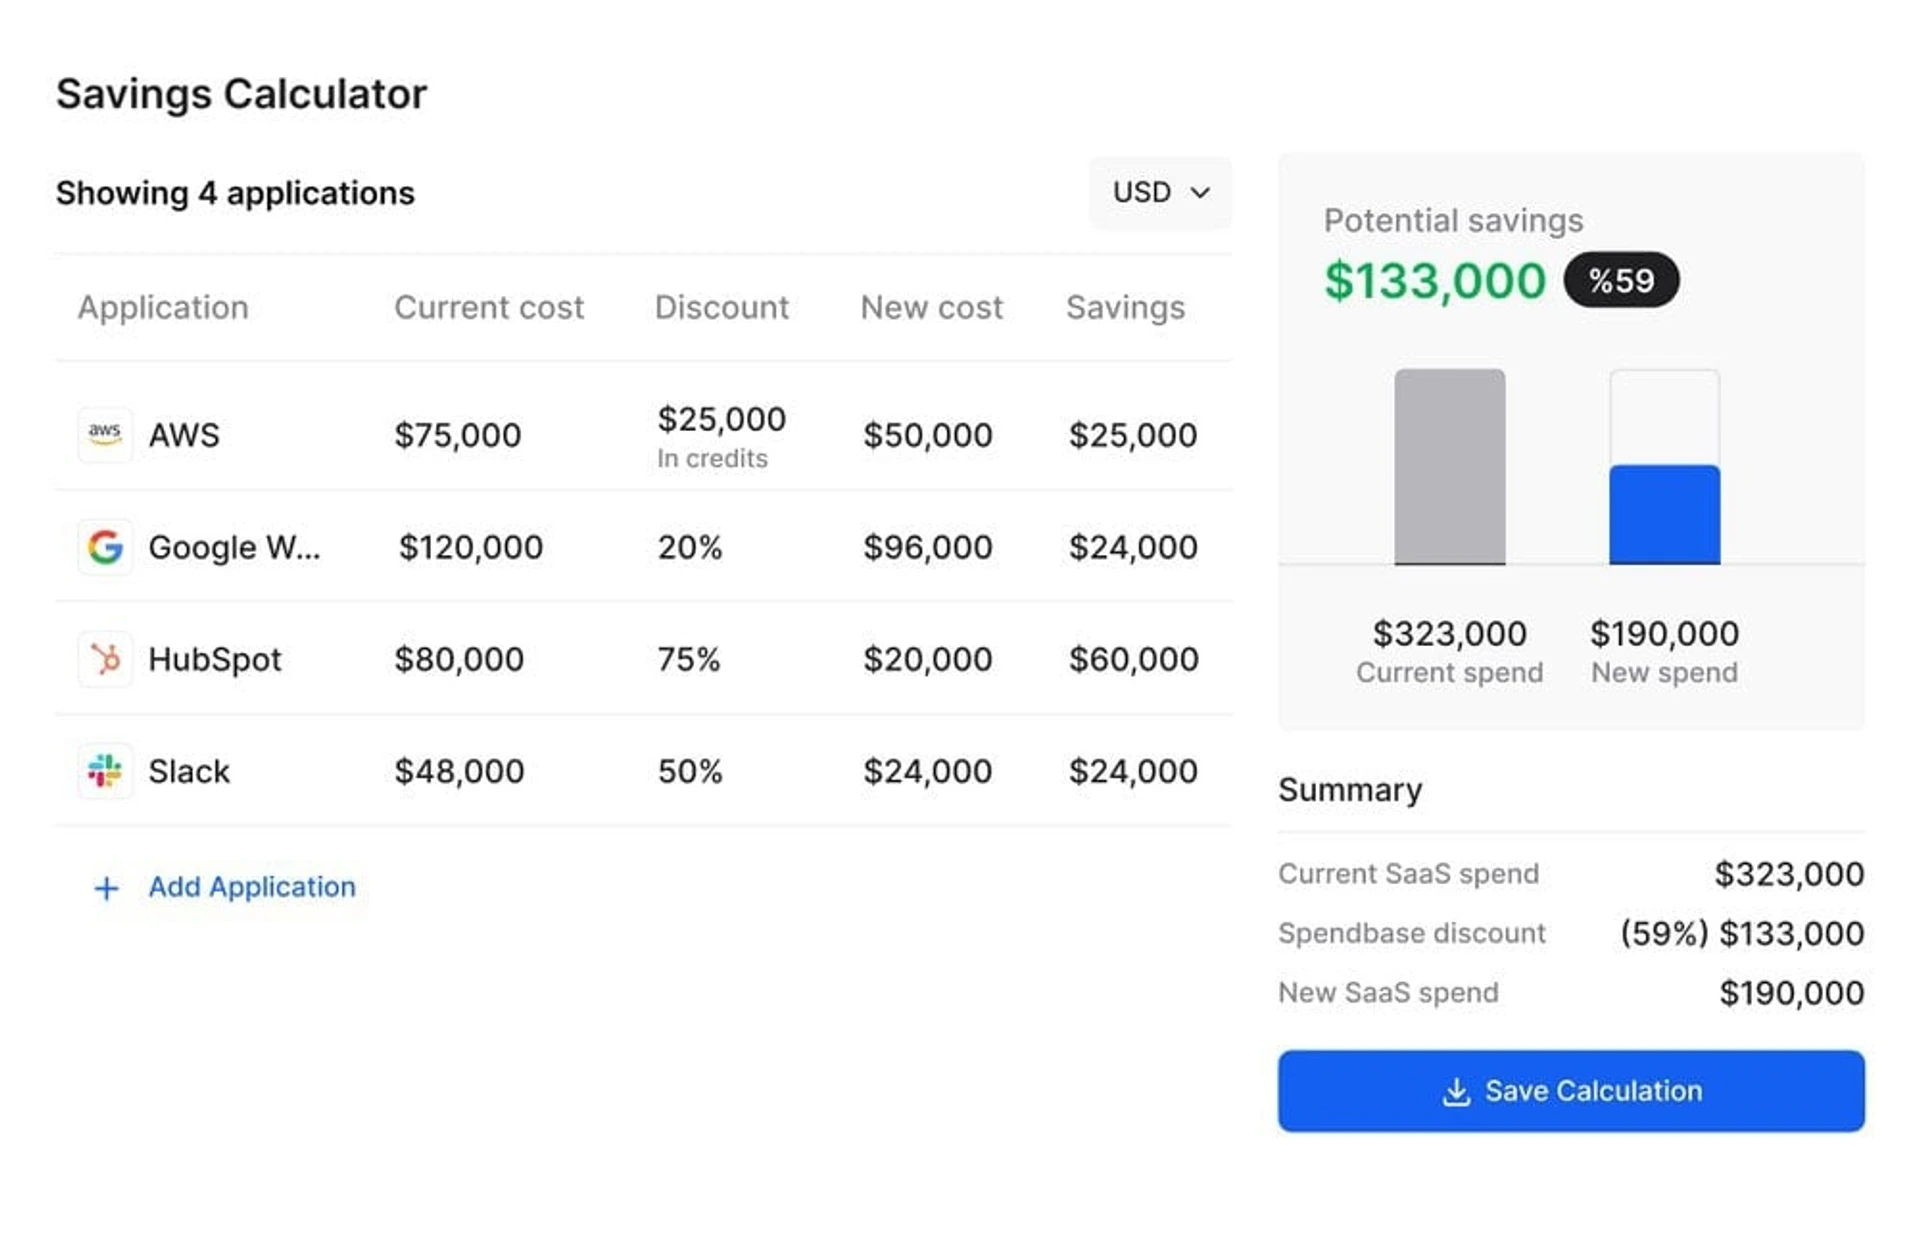Click the HubSpot logo icon
Viewport: 1920px width, 1244px height.
pos(105,659)
